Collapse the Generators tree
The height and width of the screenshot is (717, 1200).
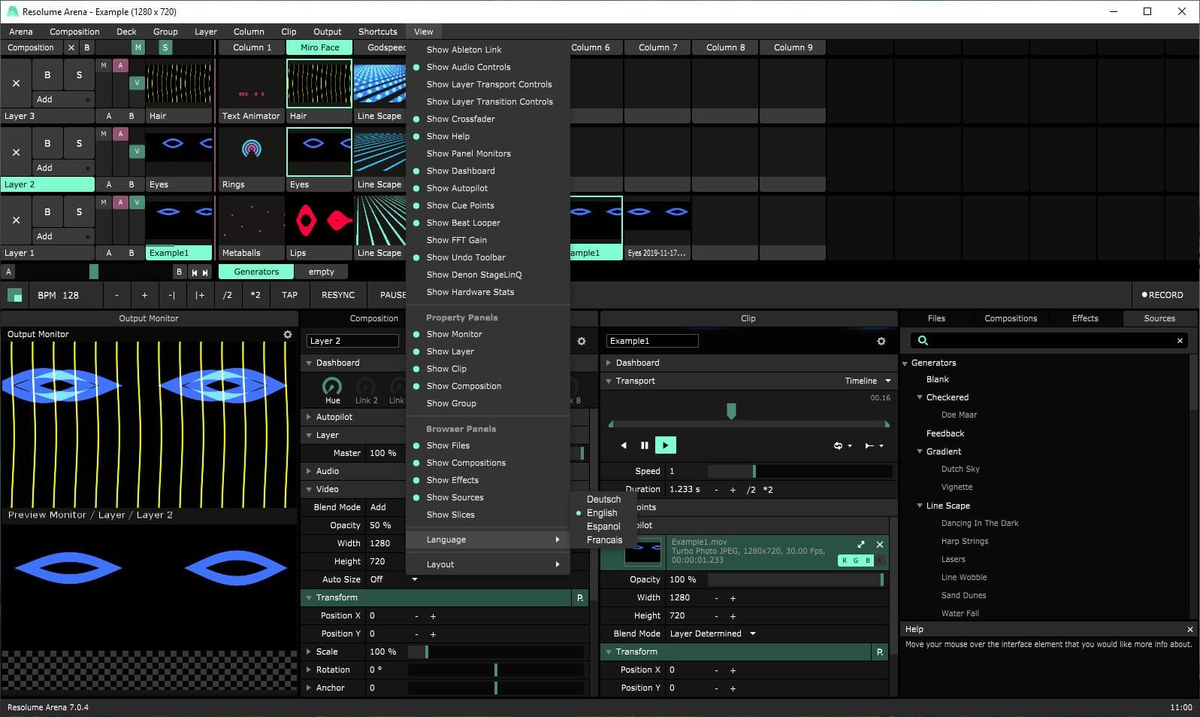click(x=907, y=363)
